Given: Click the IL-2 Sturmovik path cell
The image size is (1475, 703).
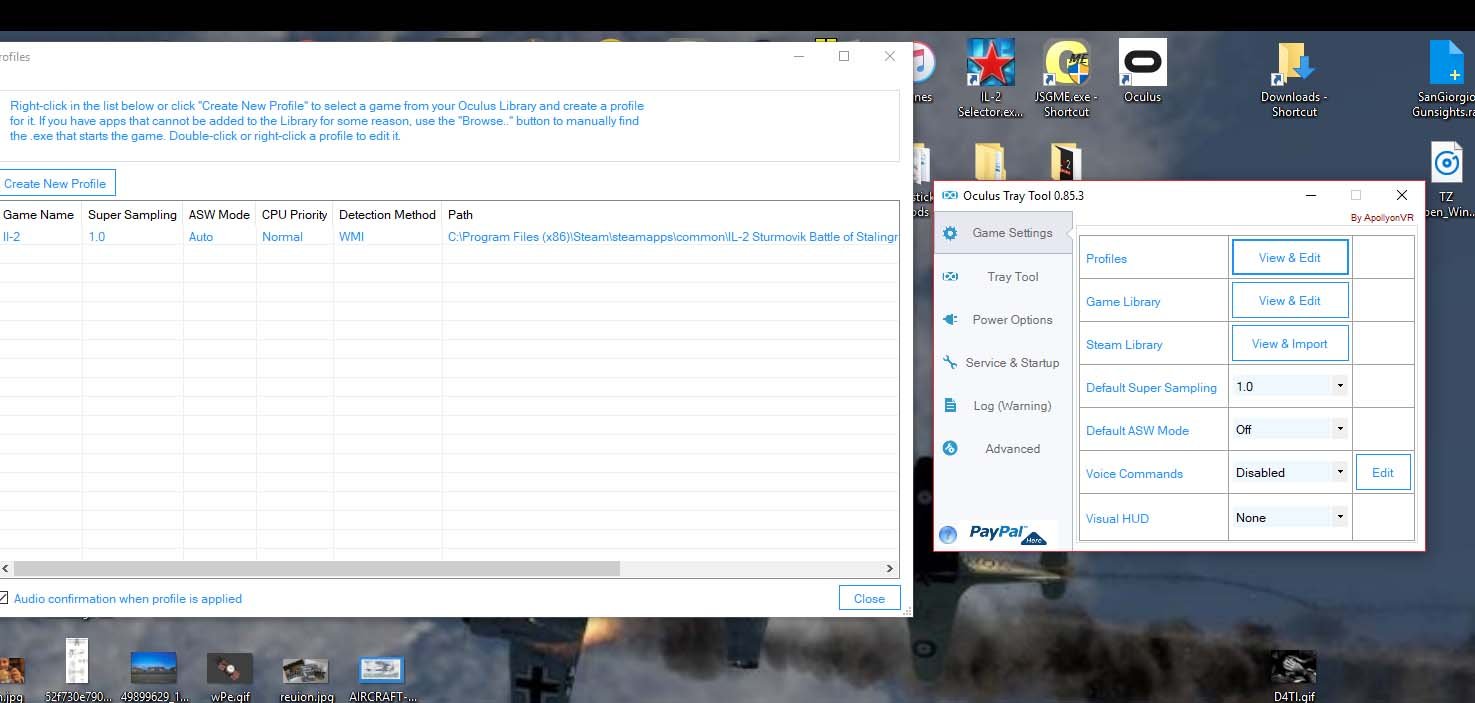Looking at the screenshot, I should coord(672,237).
